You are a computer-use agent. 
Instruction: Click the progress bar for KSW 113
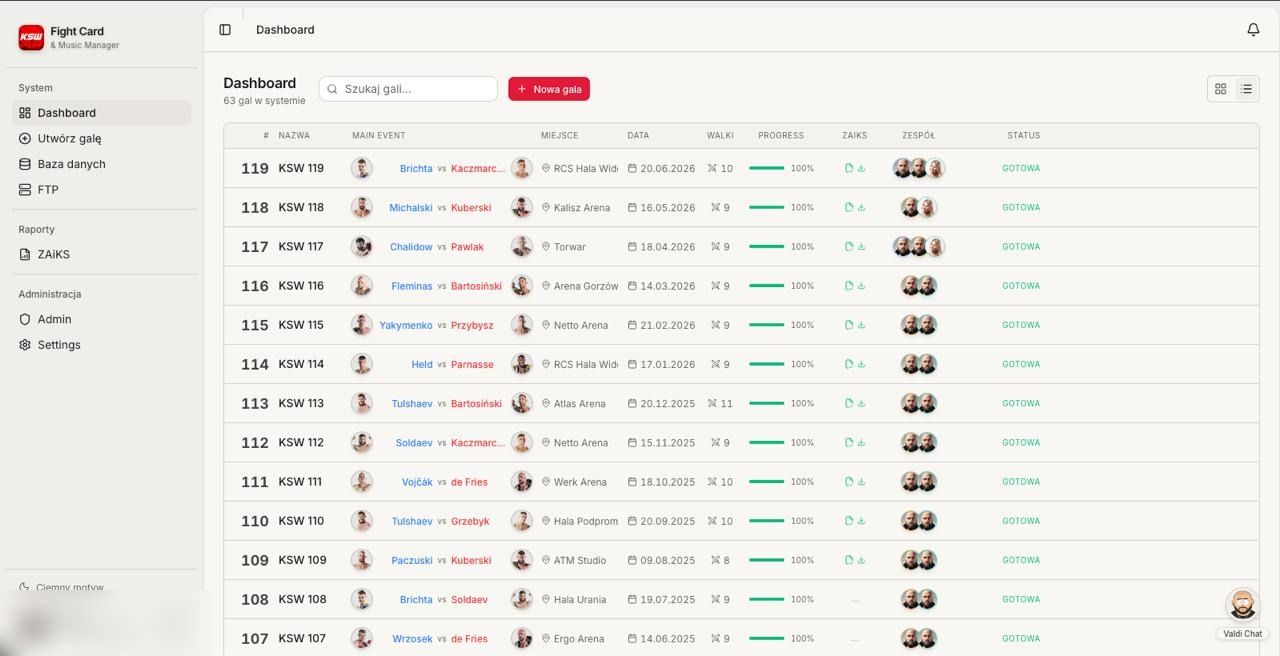pyautogui.click(x=766, y=404)
